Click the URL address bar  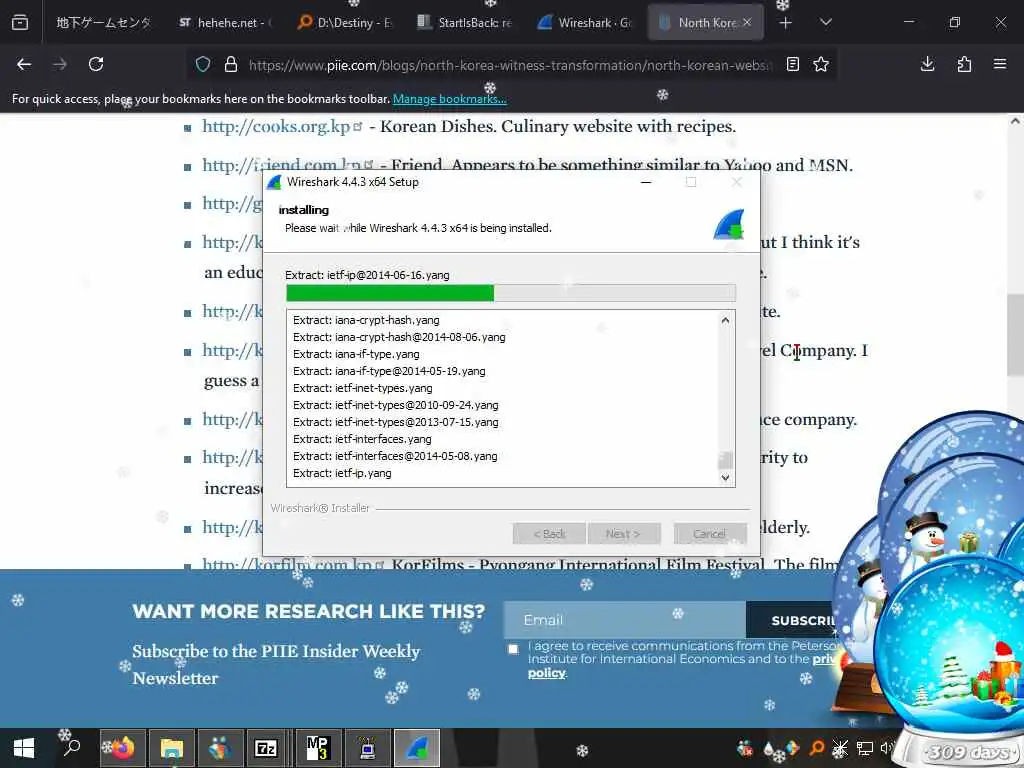click(509, 65)
